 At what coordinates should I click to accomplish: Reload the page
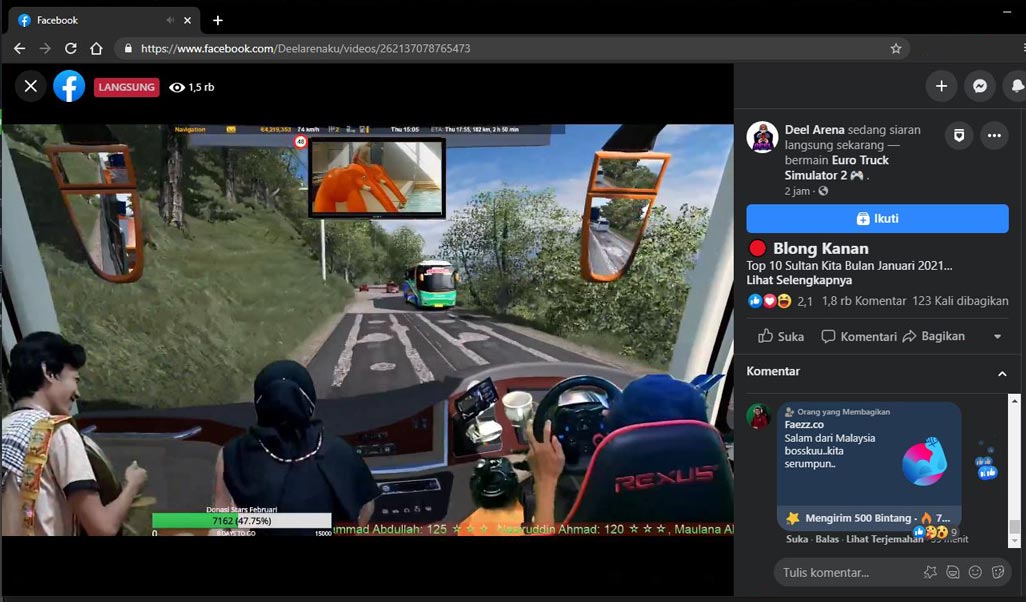pyautogui.click(x=71, y=48)
